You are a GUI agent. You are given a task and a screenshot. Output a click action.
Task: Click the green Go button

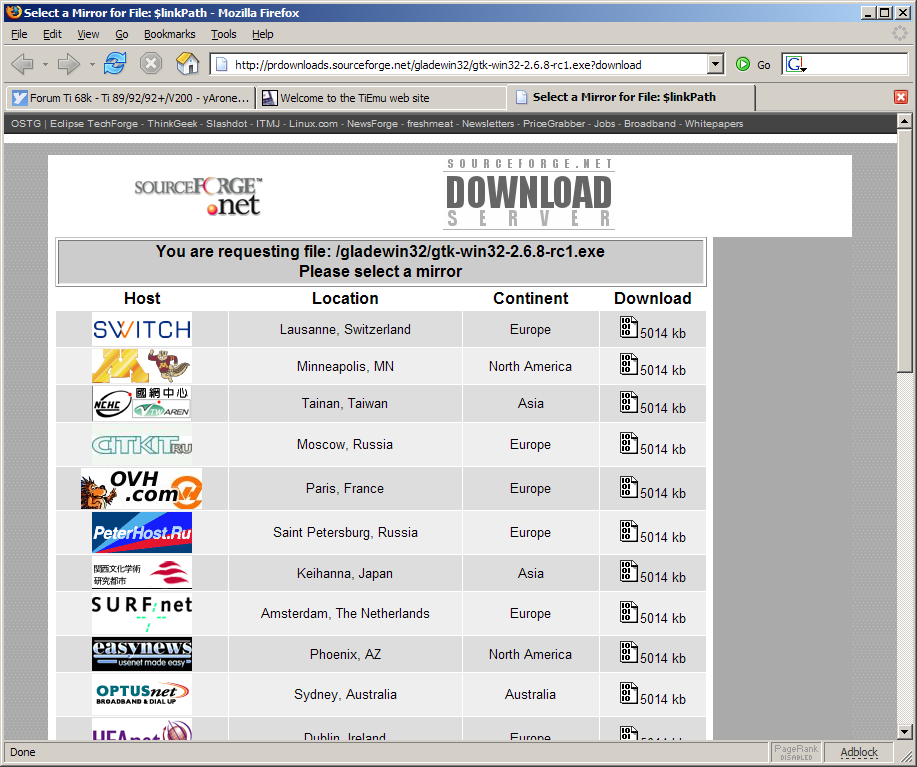click(x=753, y=64)
